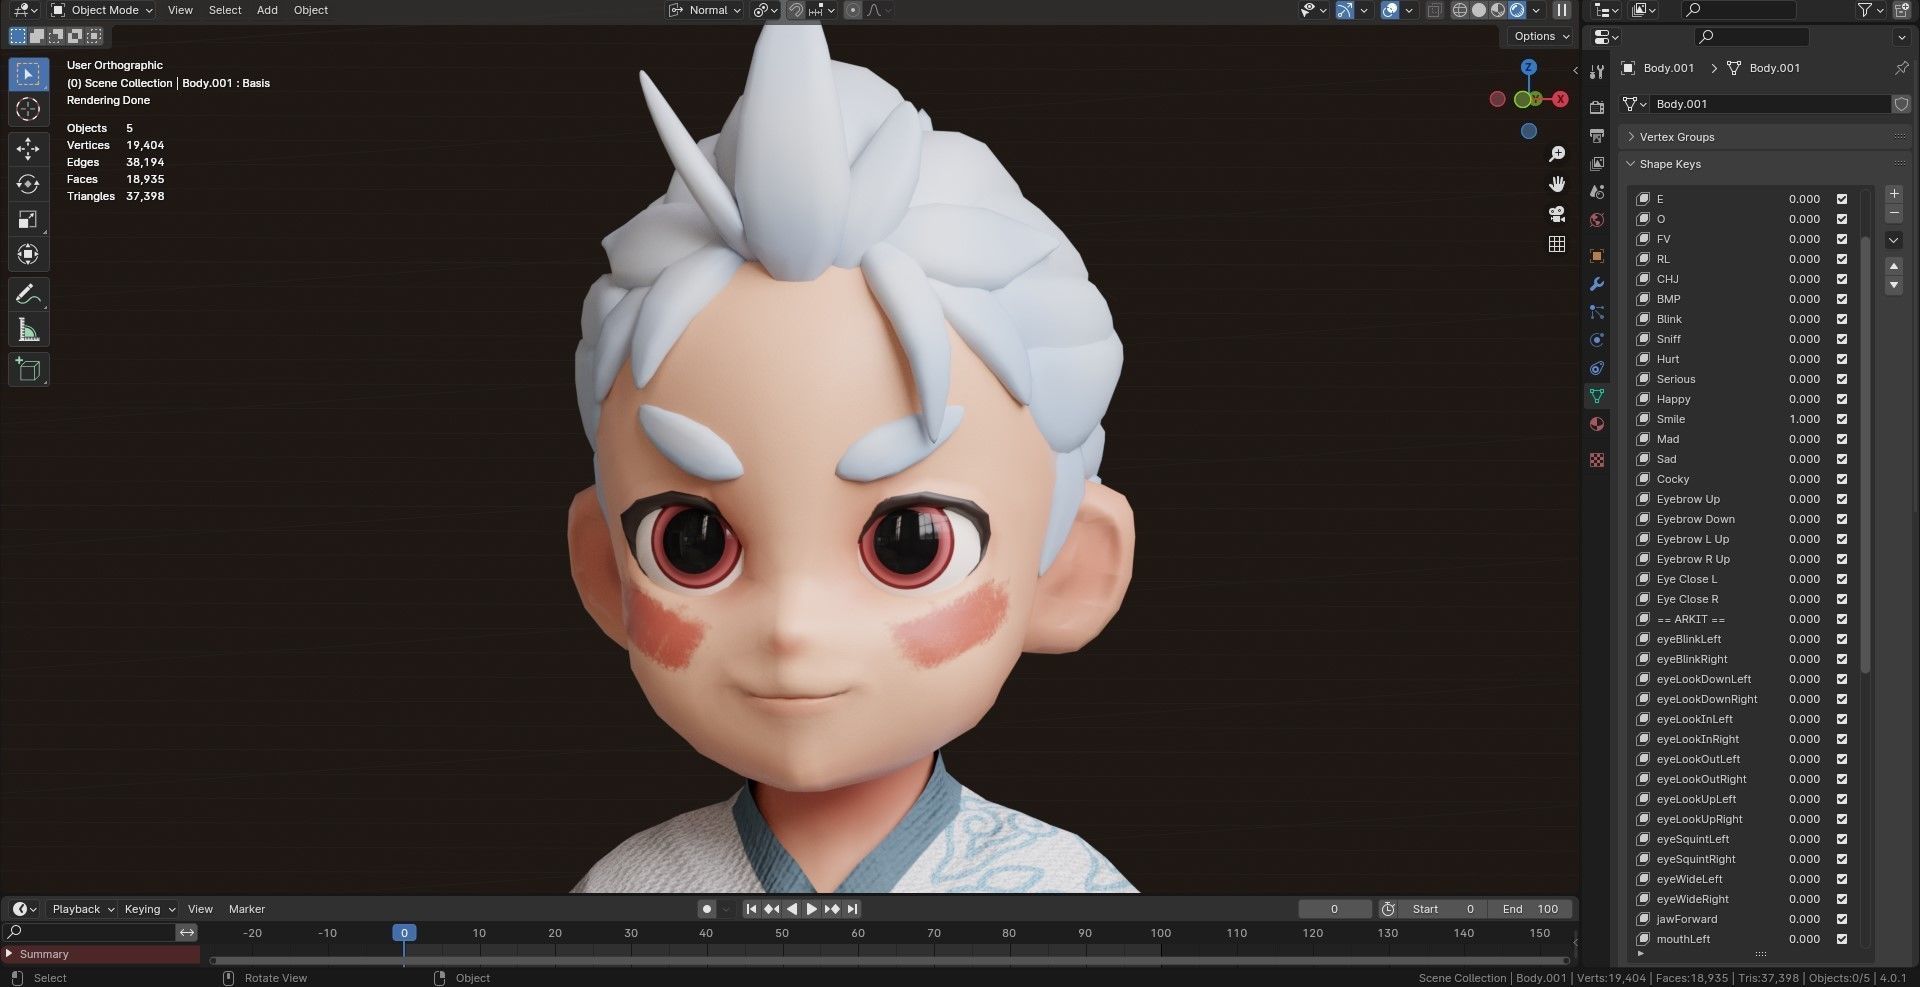The height and width of the screenshot is (987, 1920).
Task: Open shape key specials dropdown arrow
Action: click(x=1894, y=240)
